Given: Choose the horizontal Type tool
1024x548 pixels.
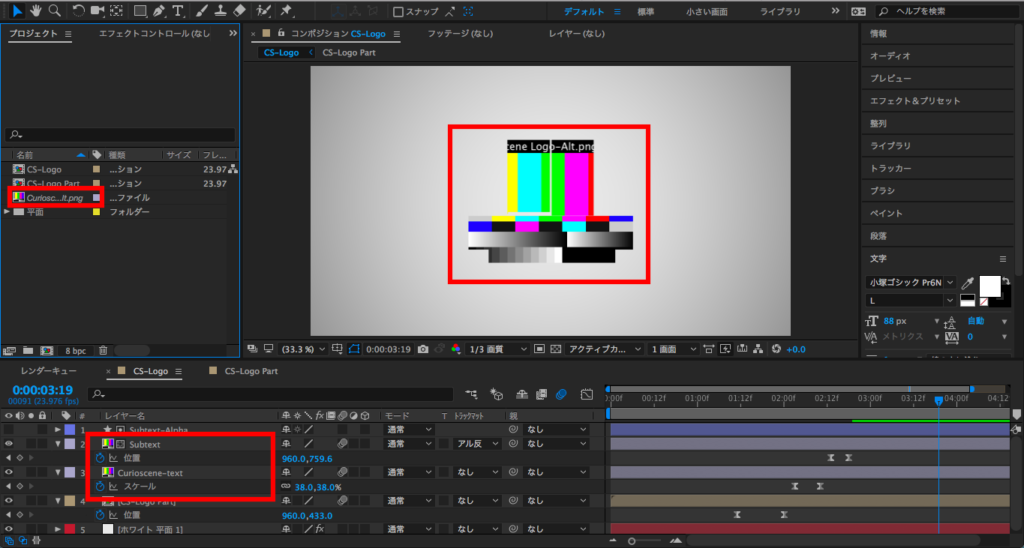Looking at the screenshot, I should pyautogui.click(x=178, y=11).
